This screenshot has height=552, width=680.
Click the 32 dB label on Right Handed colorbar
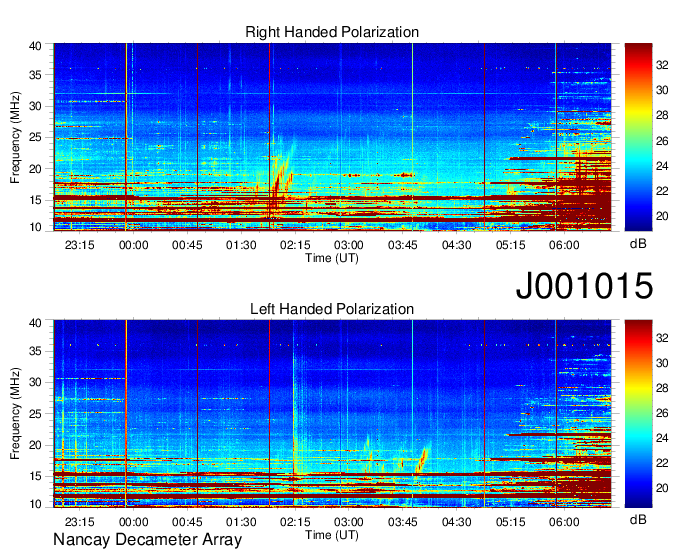662,65
